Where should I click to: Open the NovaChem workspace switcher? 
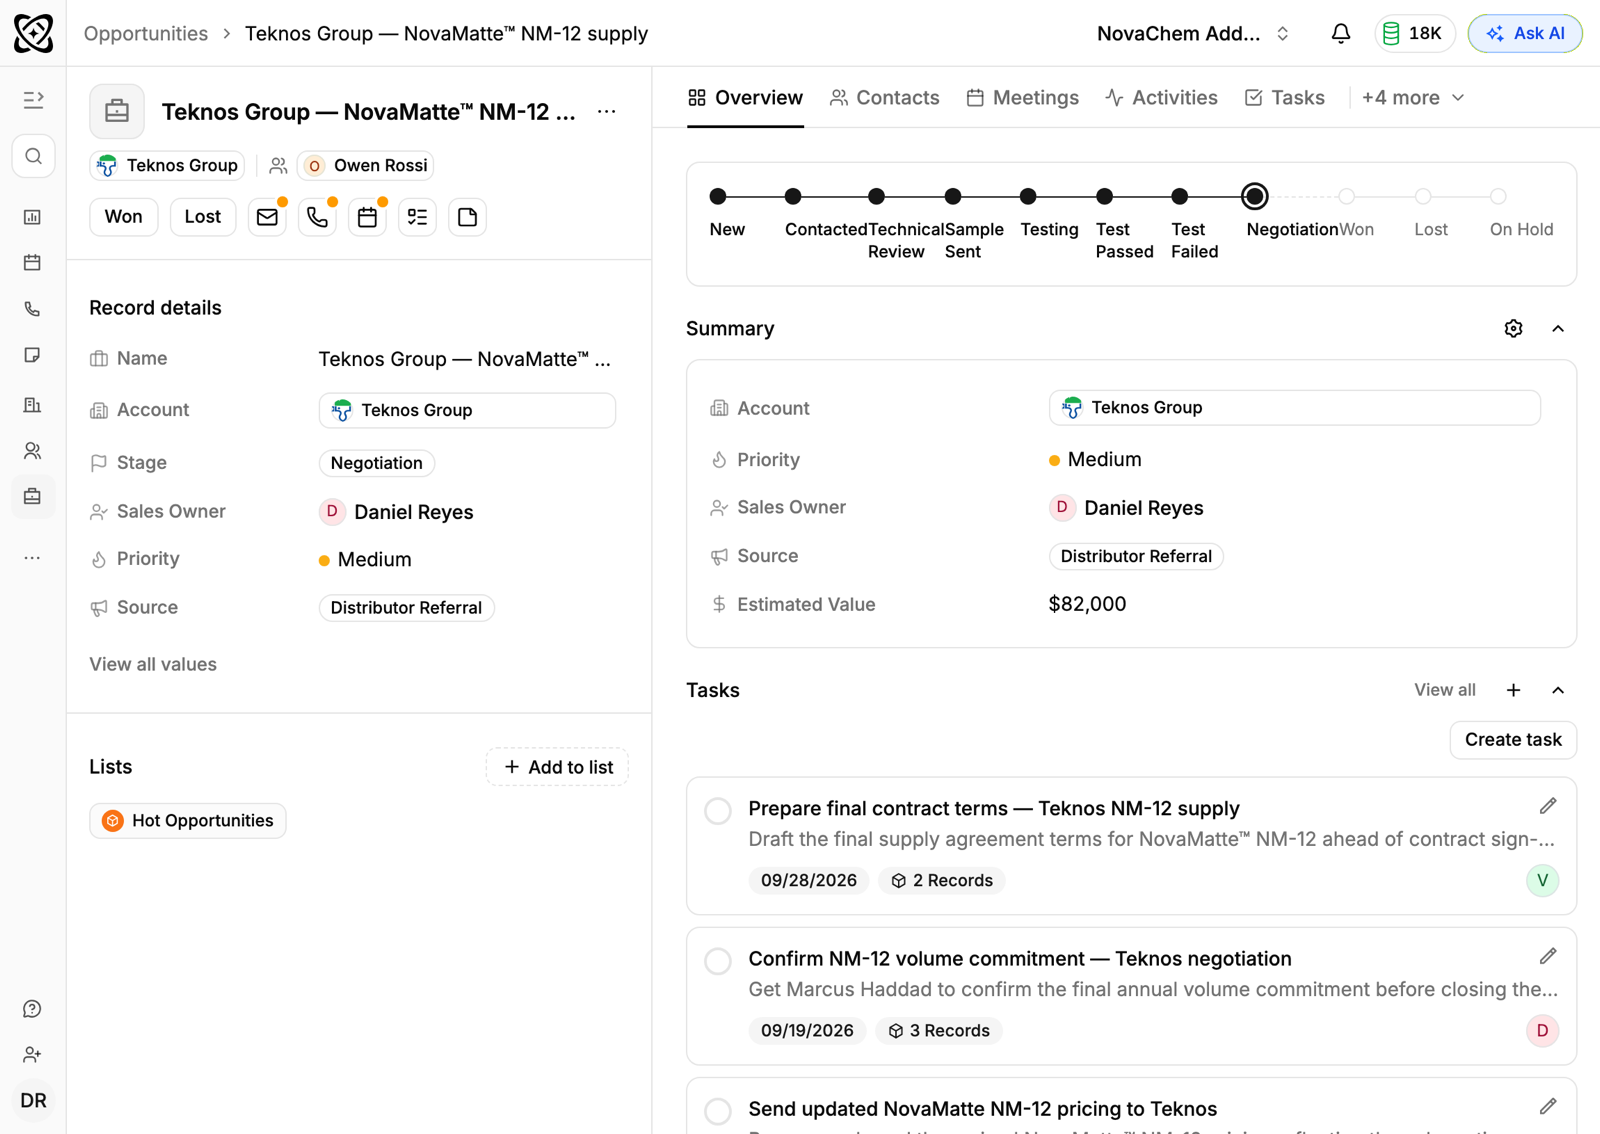[x=1194, y=33]
